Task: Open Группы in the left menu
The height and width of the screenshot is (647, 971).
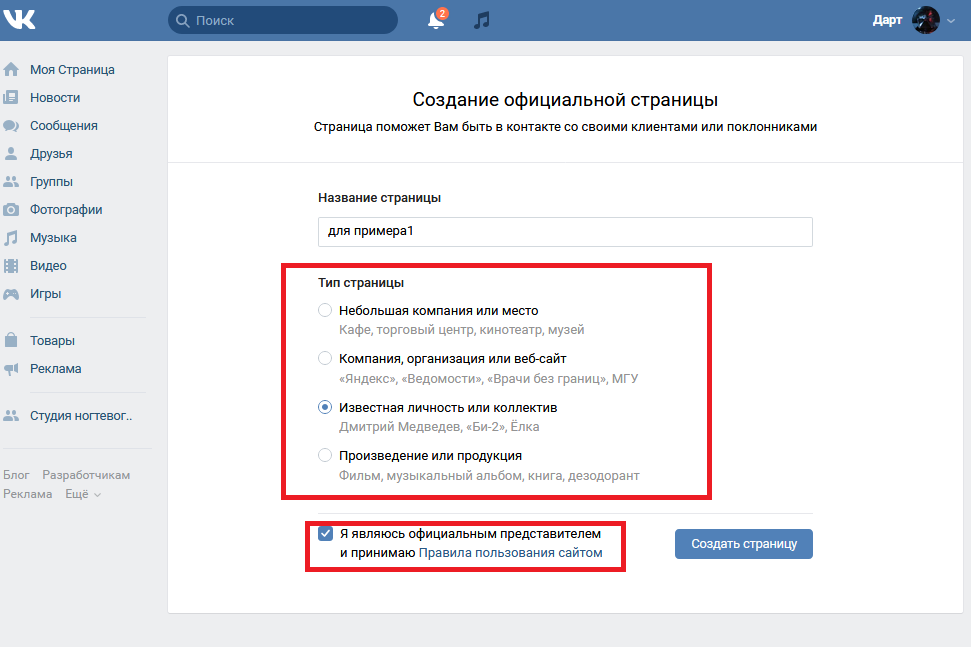Action: tap(51, 182)
